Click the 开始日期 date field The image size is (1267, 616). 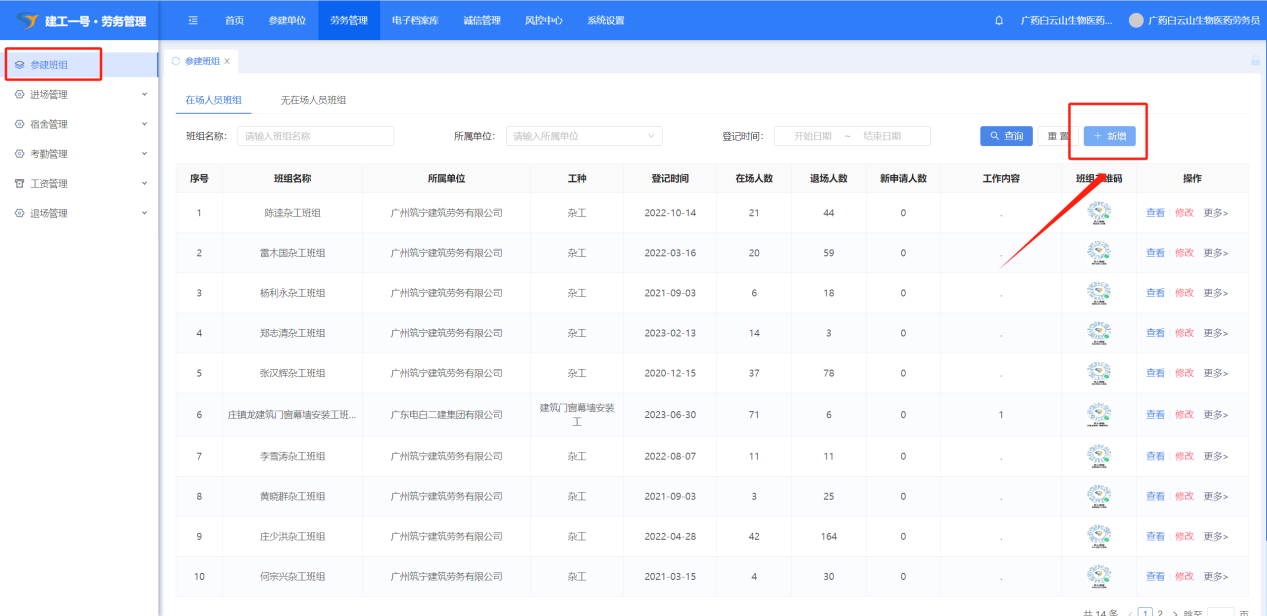click(812, 136)
